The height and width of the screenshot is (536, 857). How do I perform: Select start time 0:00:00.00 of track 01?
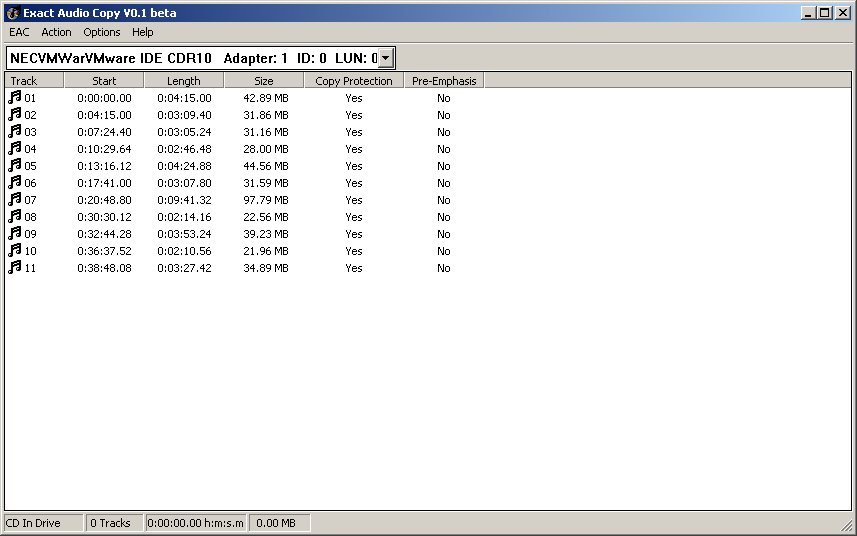104,98
